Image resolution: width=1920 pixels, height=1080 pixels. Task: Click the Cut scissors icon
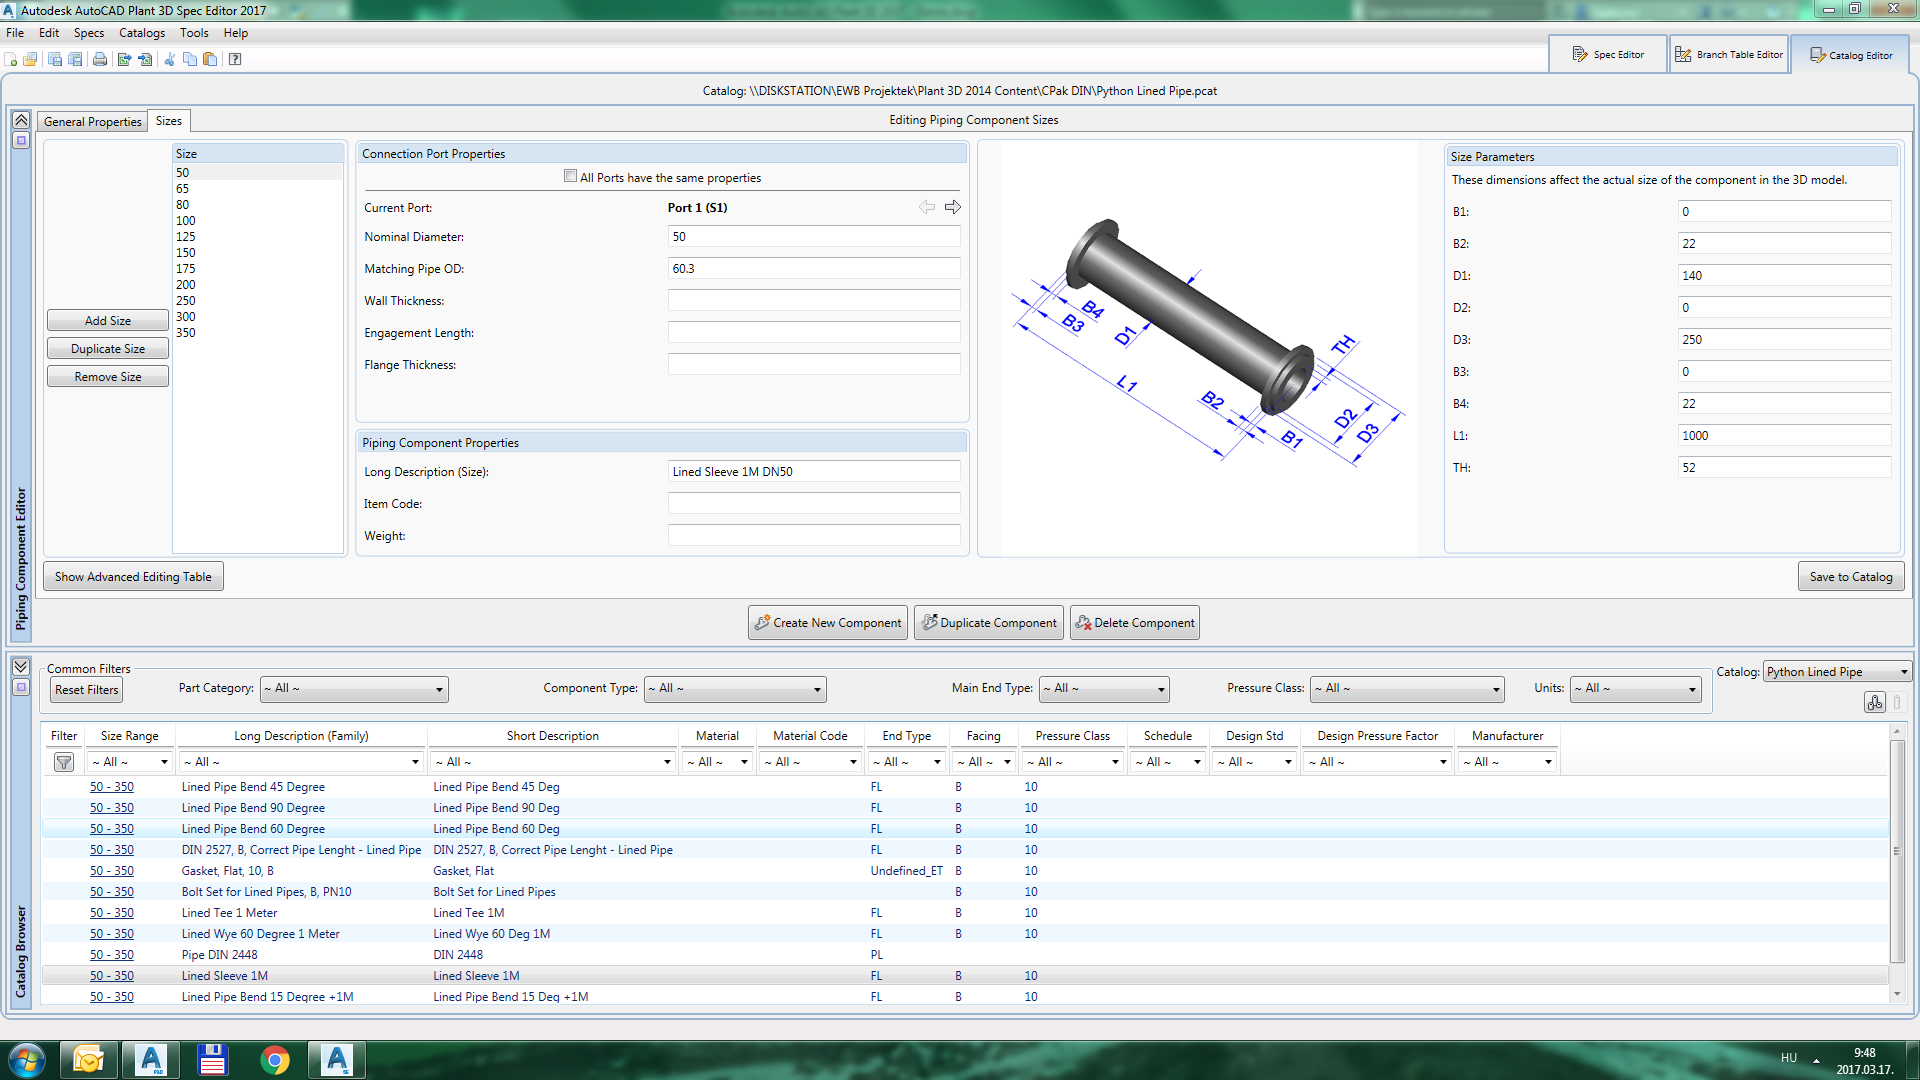[170, 59]
